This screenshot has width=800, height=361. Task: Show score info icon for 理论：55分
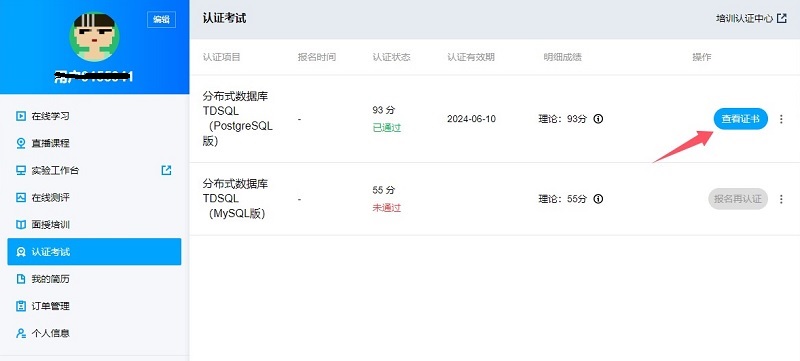point(598,199)
